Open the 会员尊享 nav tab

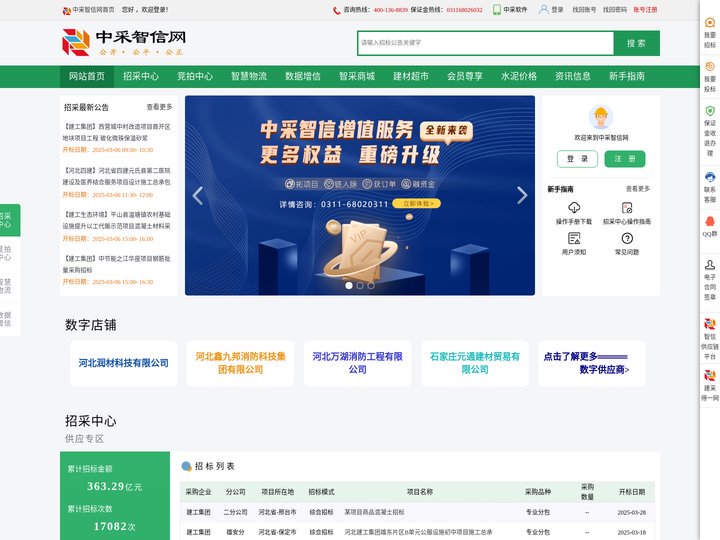465,76
